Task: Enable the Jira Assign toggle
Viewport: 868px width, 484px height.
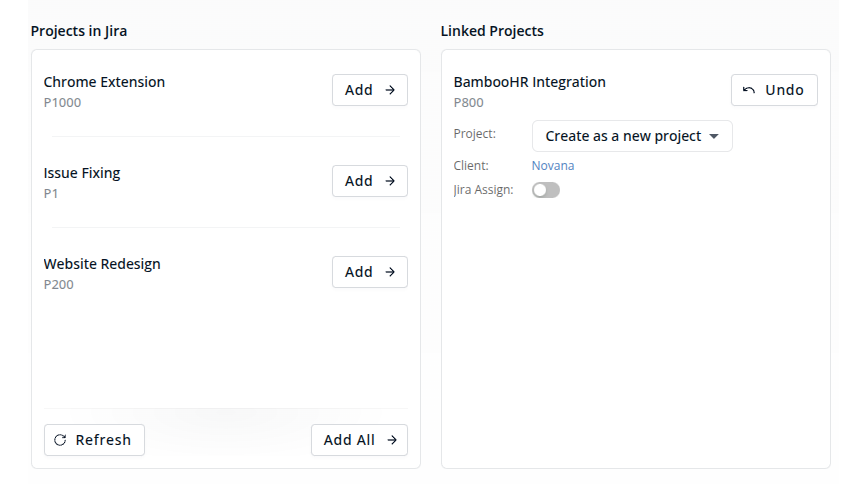Action: [546, 190]
